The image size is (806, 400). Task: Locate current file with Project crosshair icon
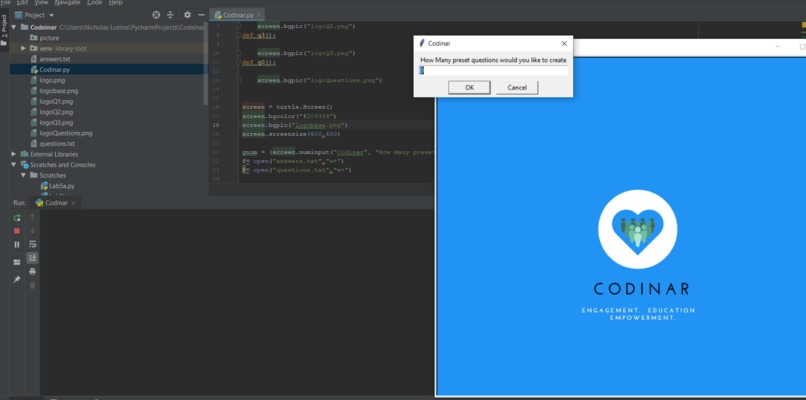coord(156,15)
